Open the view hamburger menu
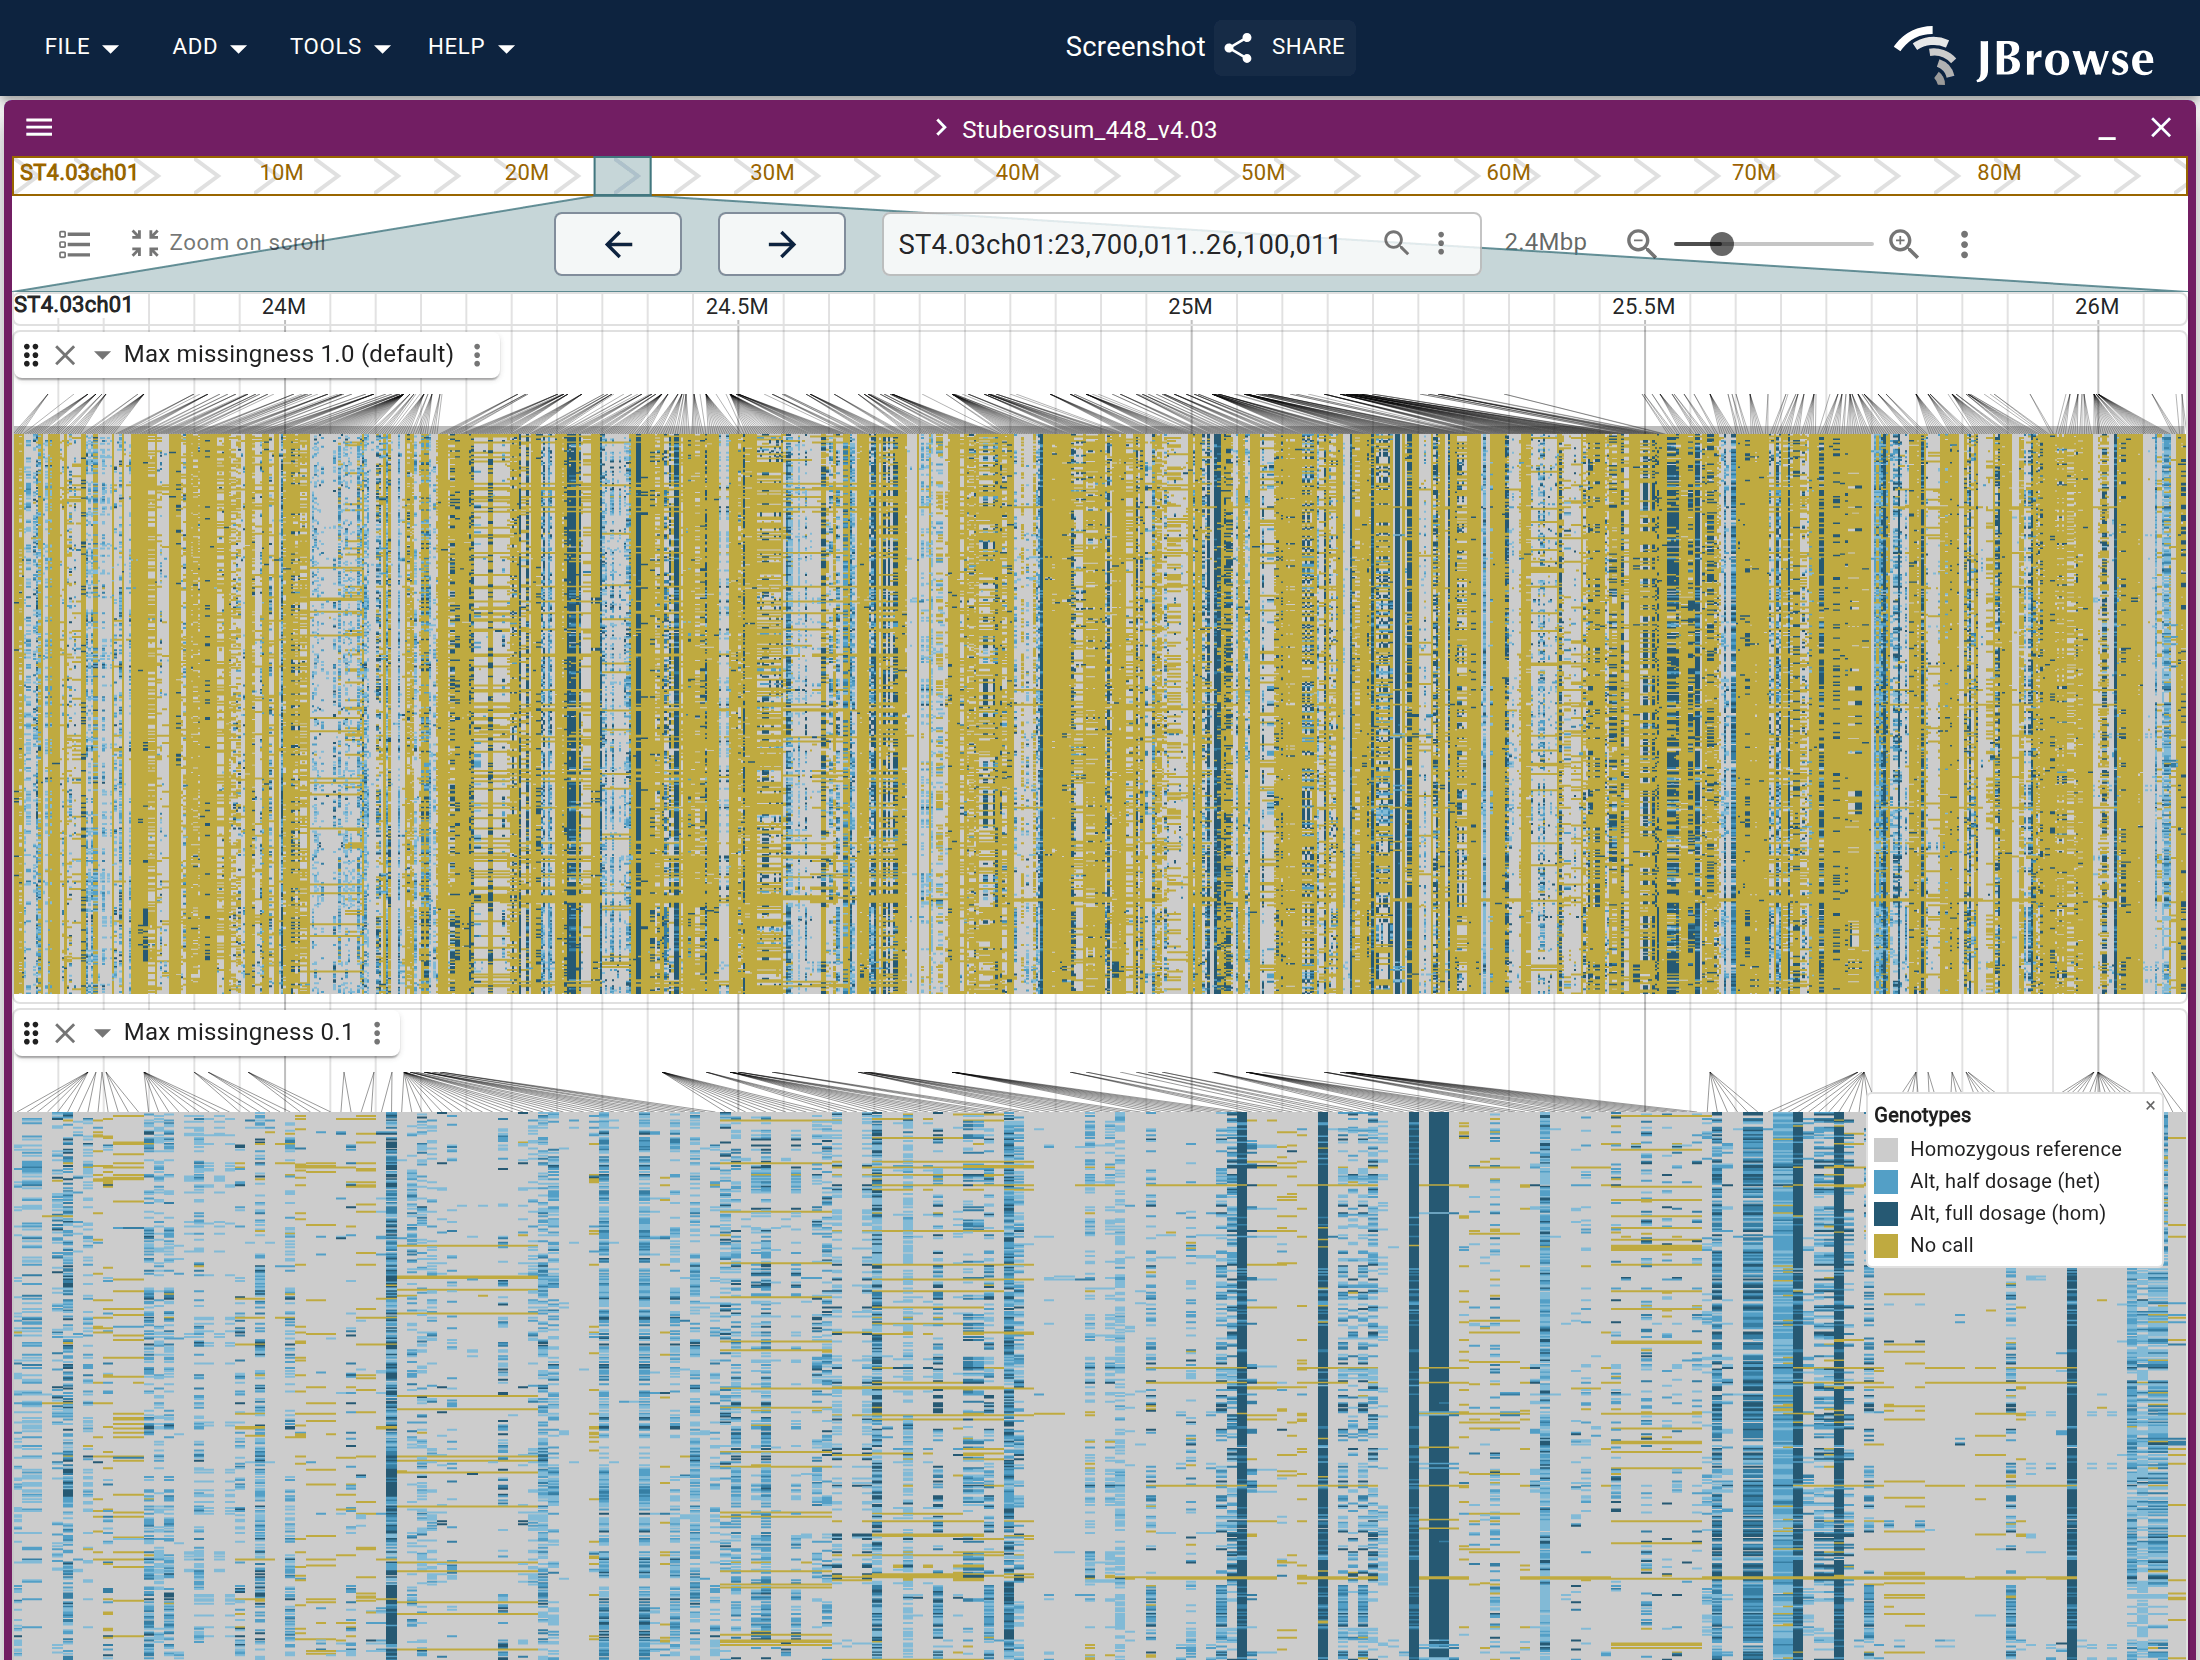Image resolution: width=2200 pixels, height=1660 pixels. coord(39,127)
